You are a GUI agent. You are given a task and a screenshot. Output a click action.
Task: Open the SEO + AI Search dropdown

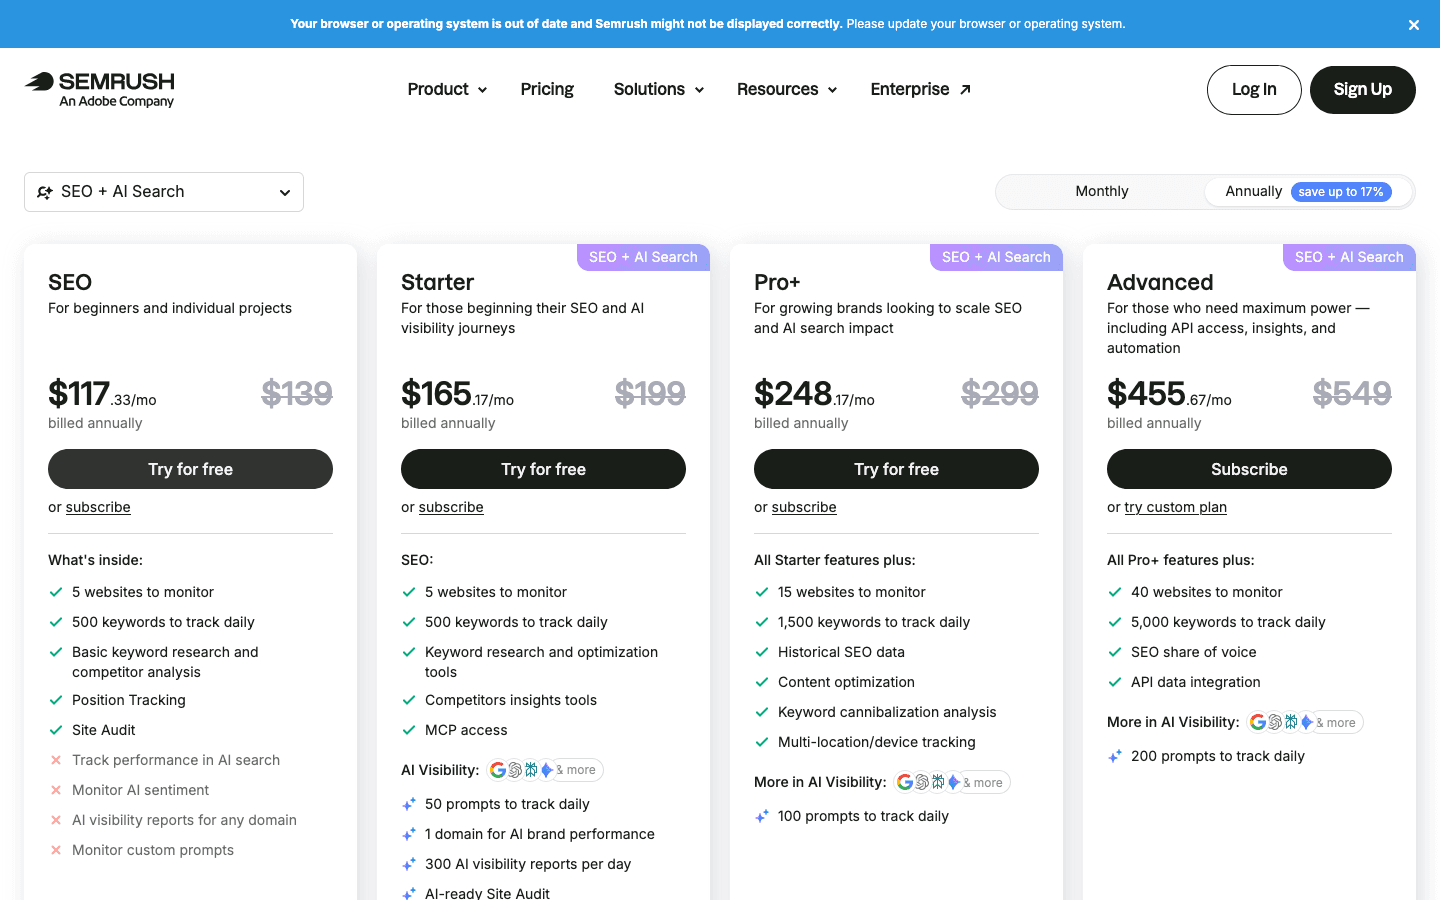pyautogui.click(x=164, y=192)
